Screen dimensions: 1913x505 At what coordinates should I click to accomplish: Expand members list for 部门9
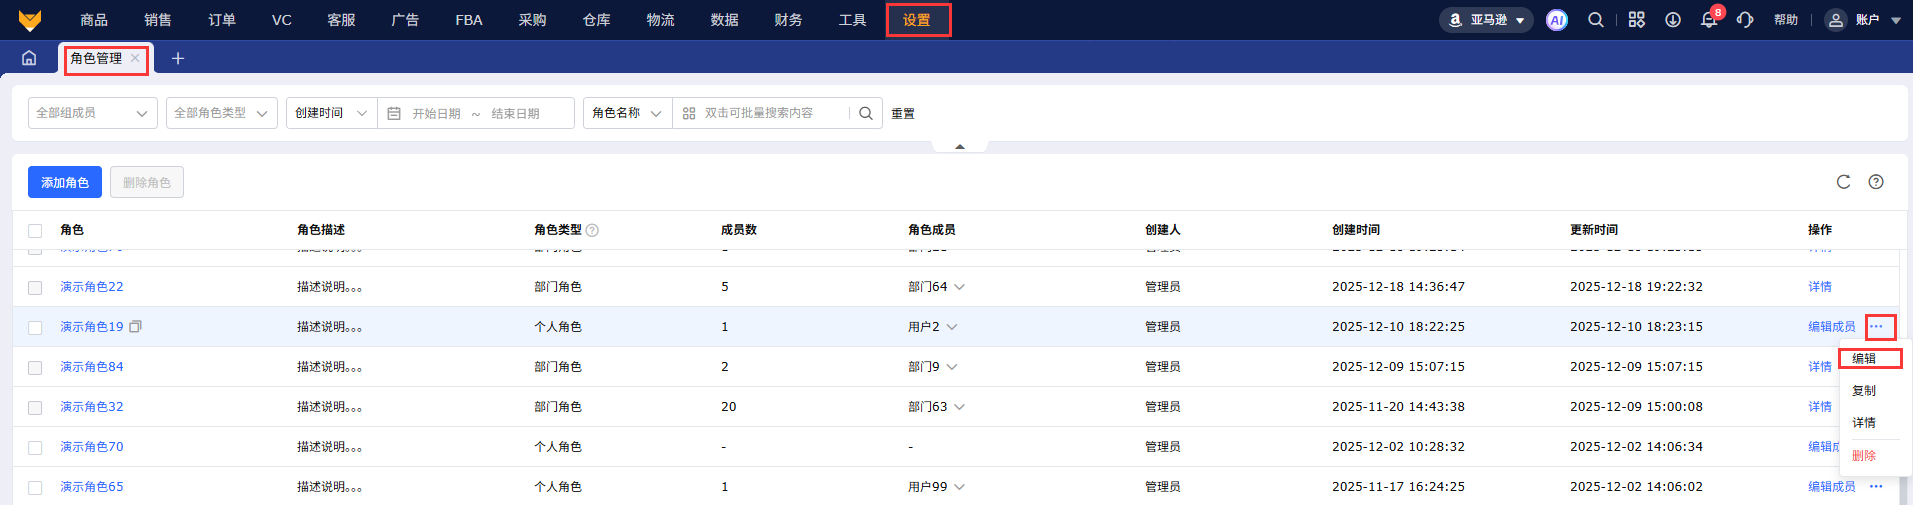pos(952,367)
